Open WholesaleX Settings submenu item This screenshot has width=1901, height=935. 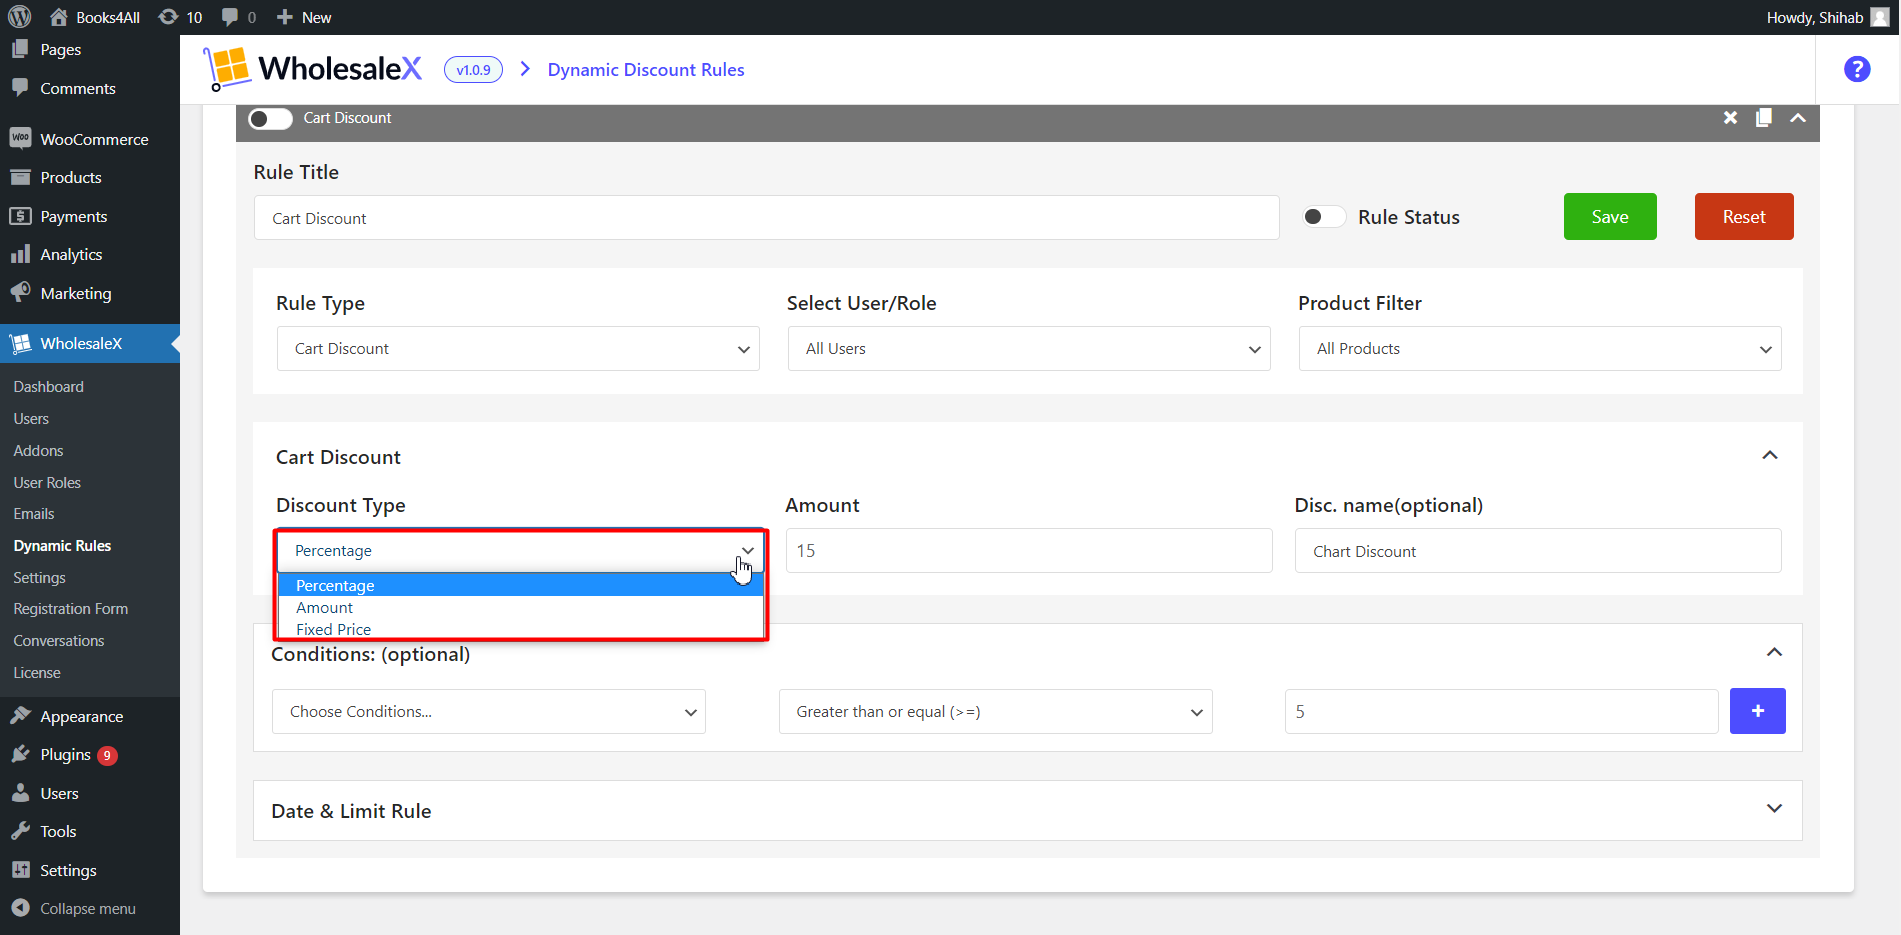point(39,577)
